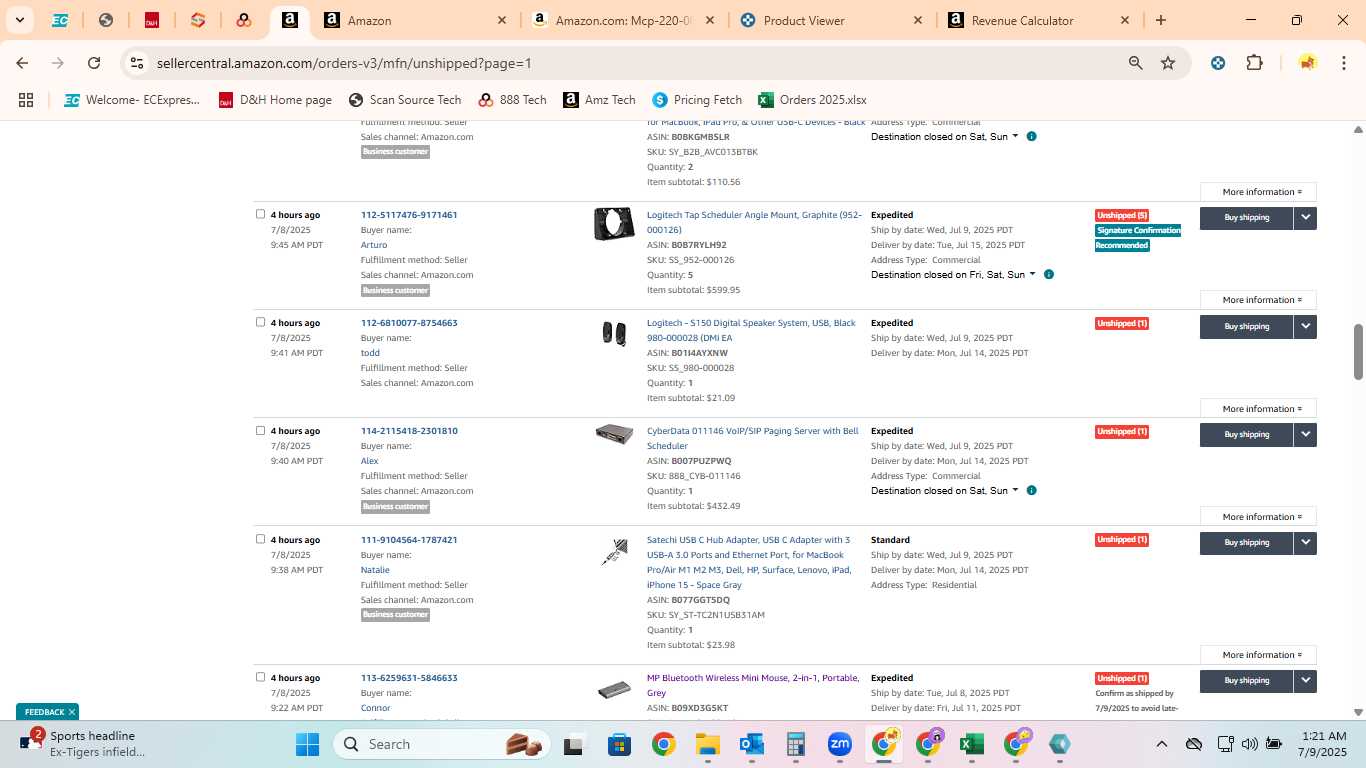
Task: Open Microsoft Store from the taskbar
Action: click(x=619, y=744)
